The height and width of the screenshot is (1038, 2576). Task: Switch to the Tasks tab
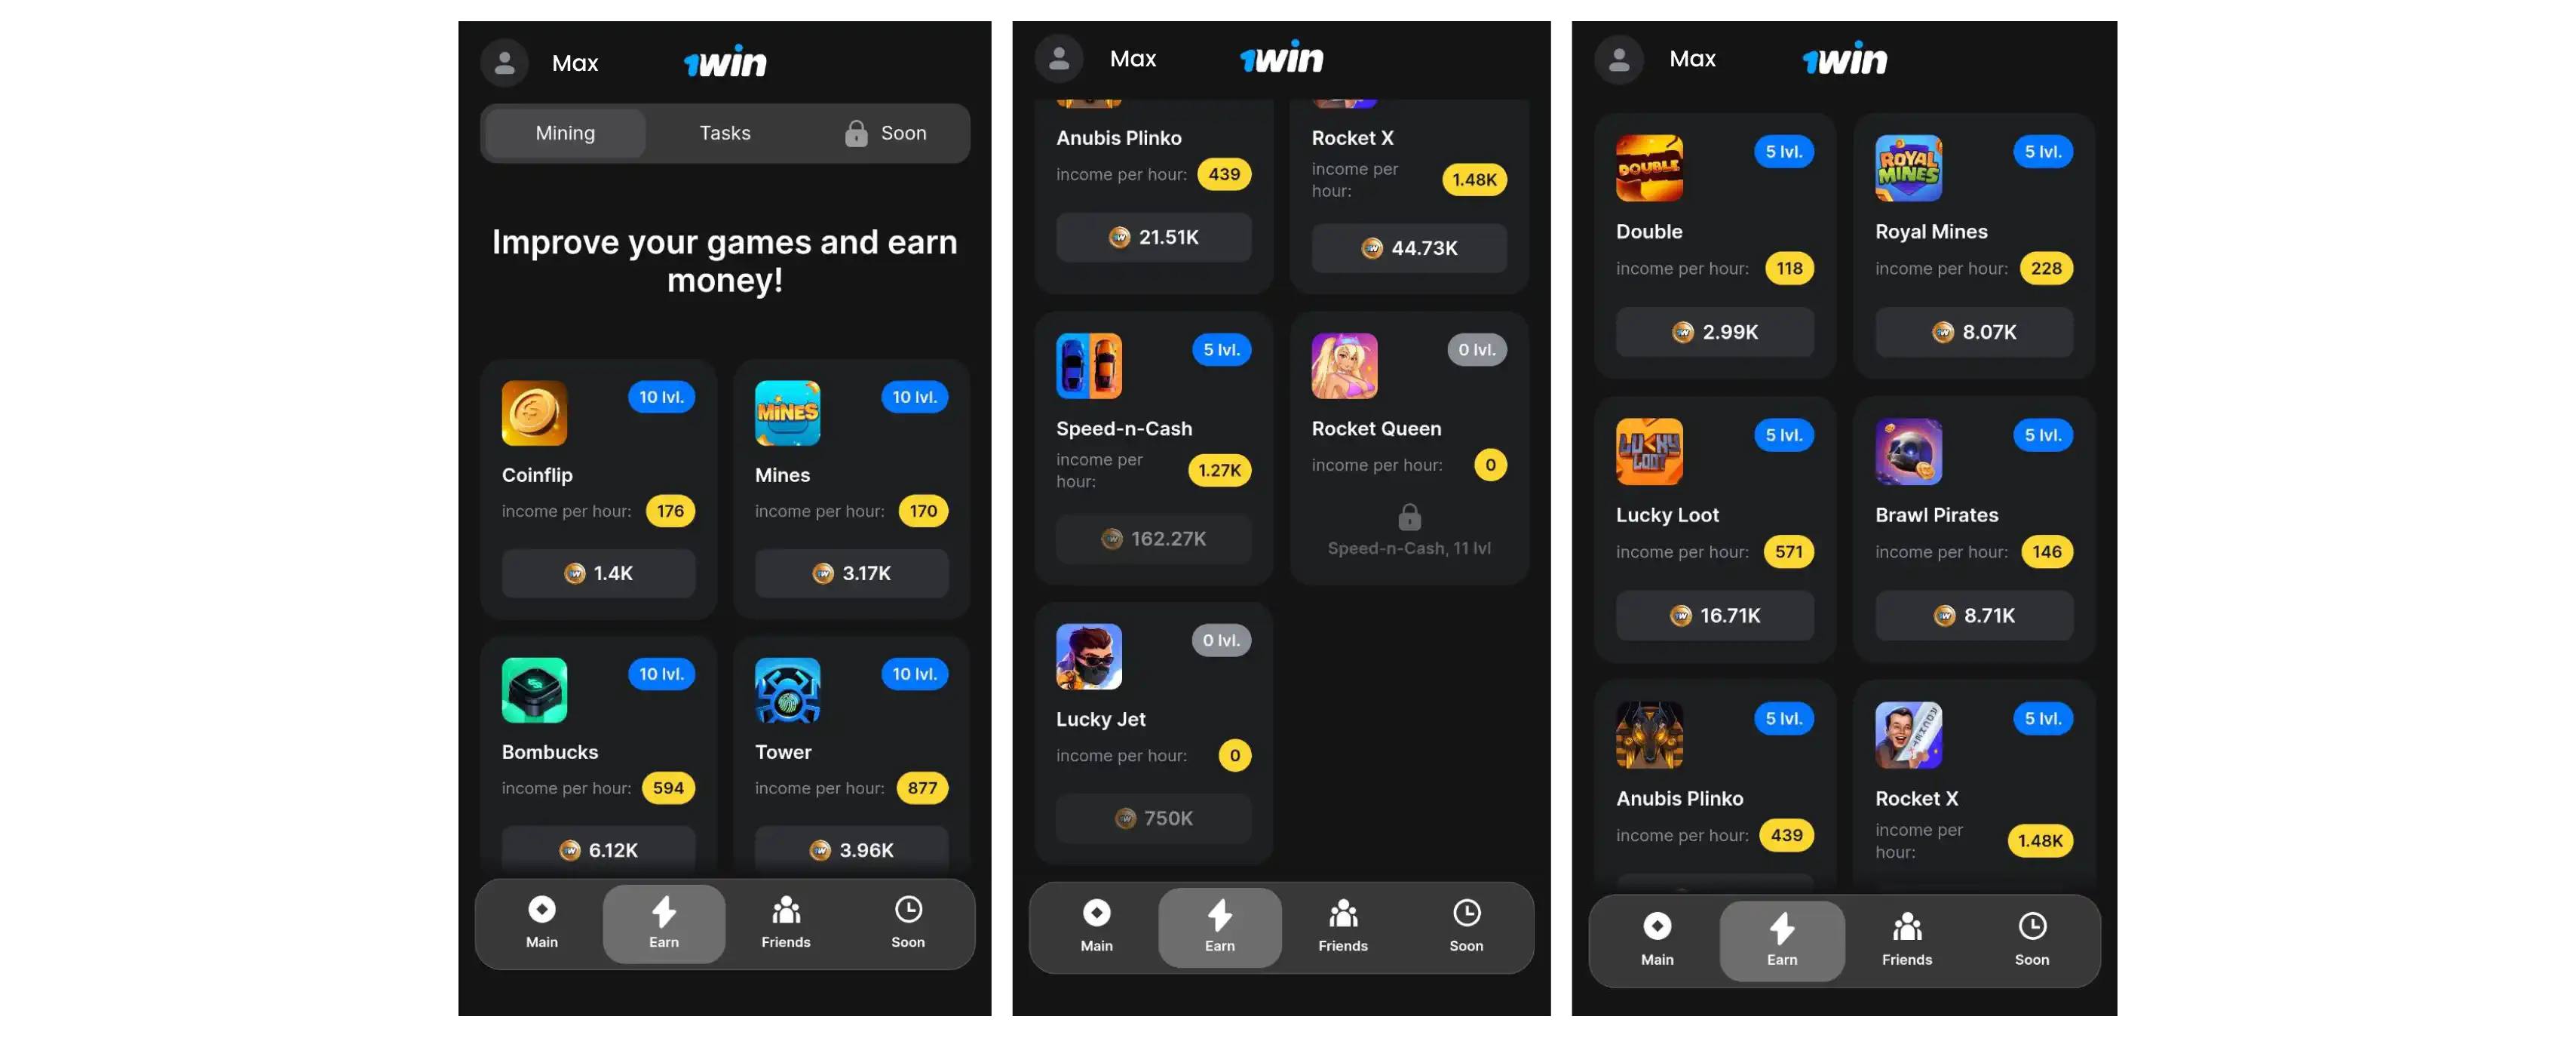pyautogui.click(x=725, y=131)
